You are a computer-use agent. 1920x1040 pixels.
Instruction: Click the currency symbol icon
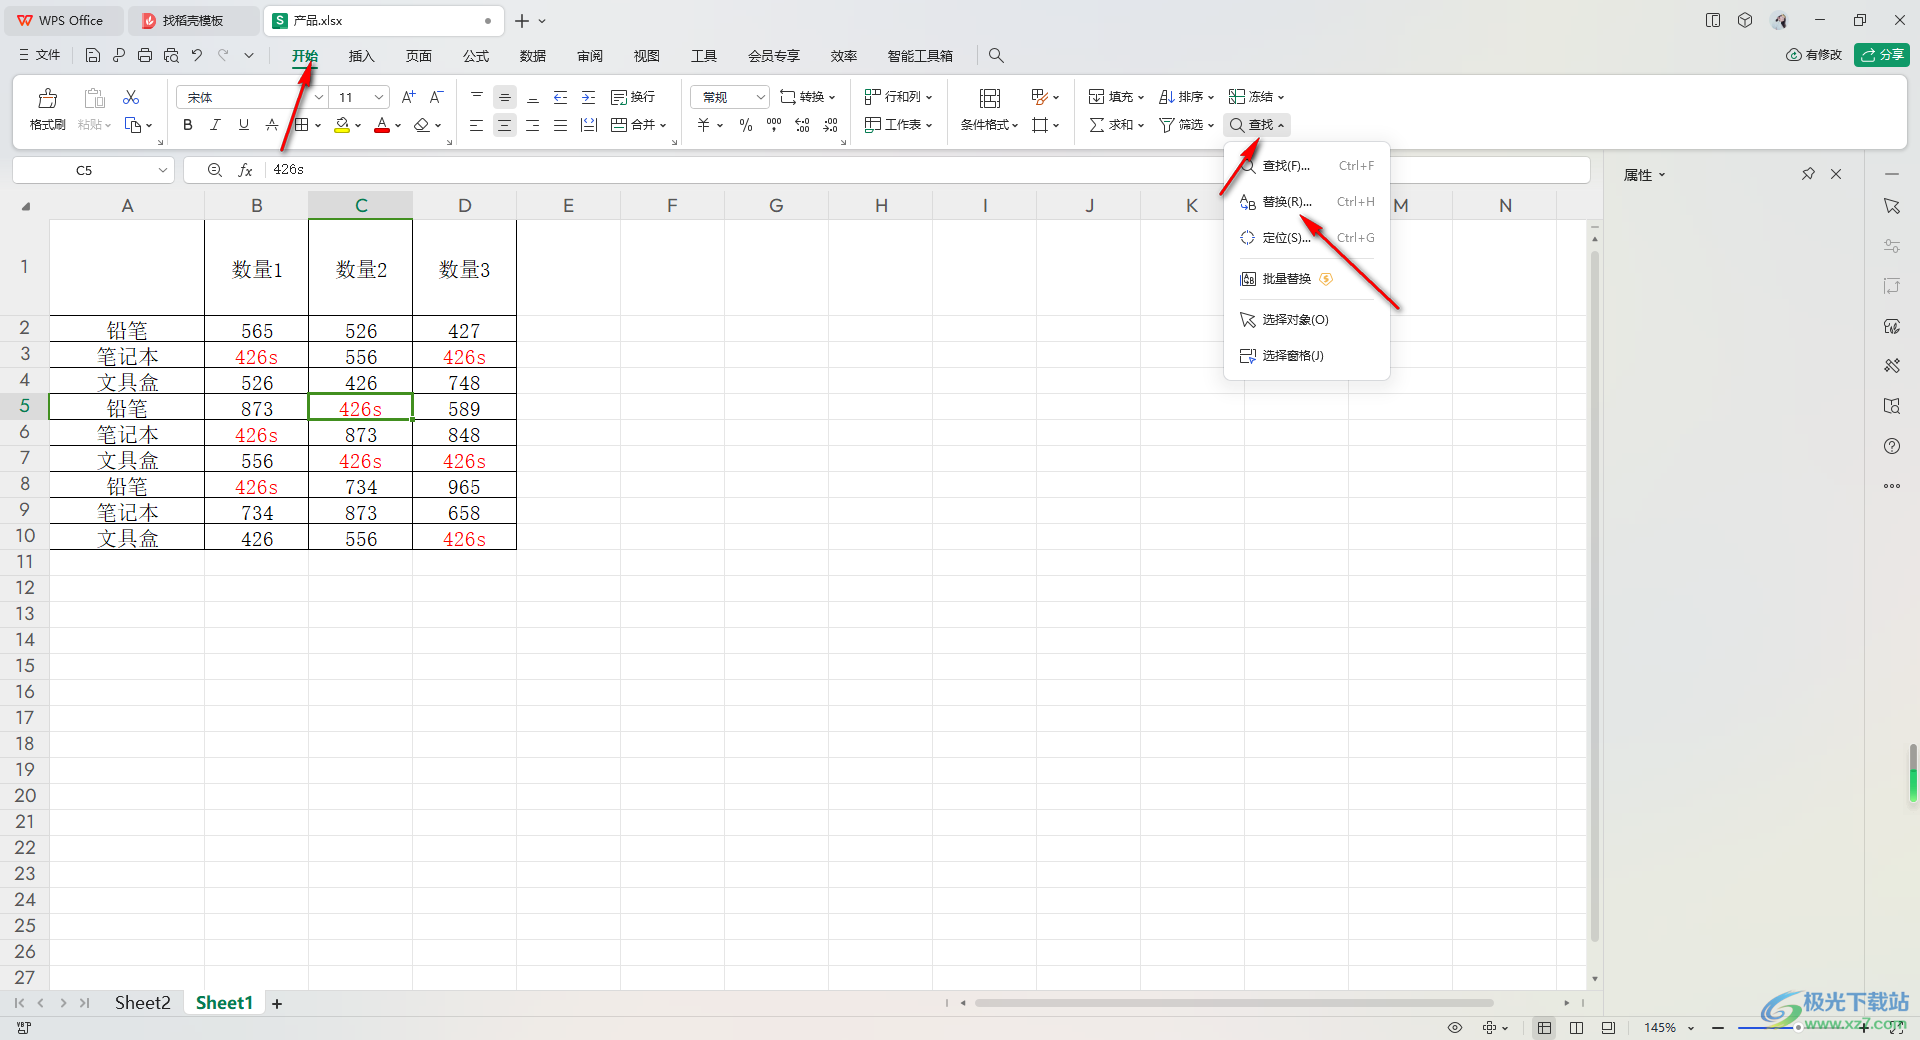point(704,125)
